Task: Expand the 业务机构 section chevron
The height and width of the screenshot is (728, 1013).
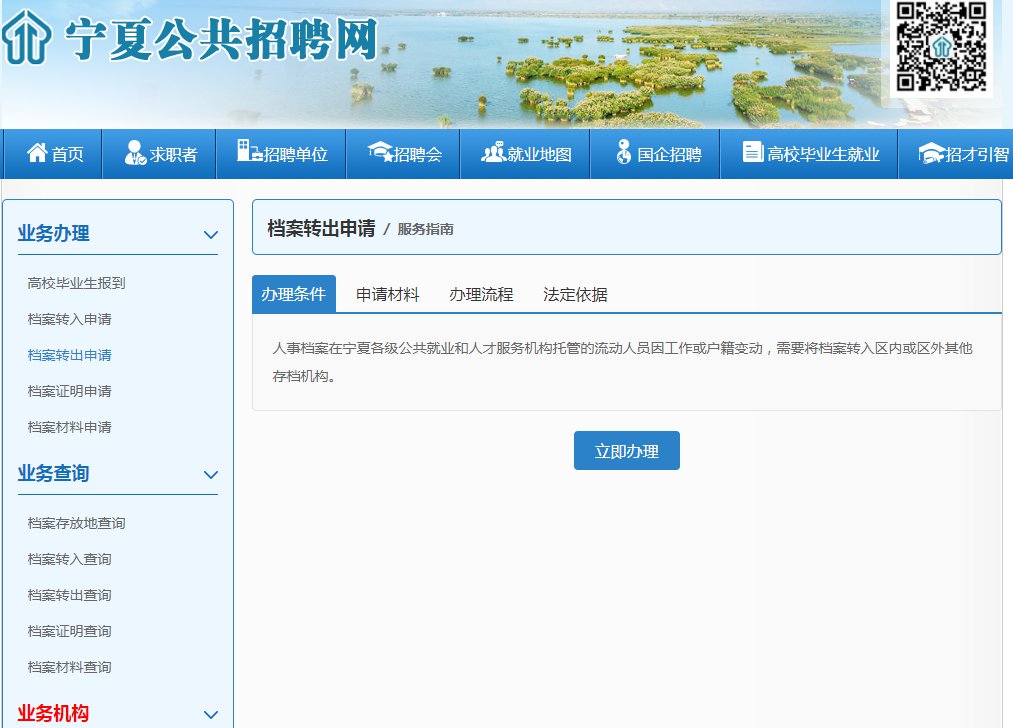Action: point(211,715)
